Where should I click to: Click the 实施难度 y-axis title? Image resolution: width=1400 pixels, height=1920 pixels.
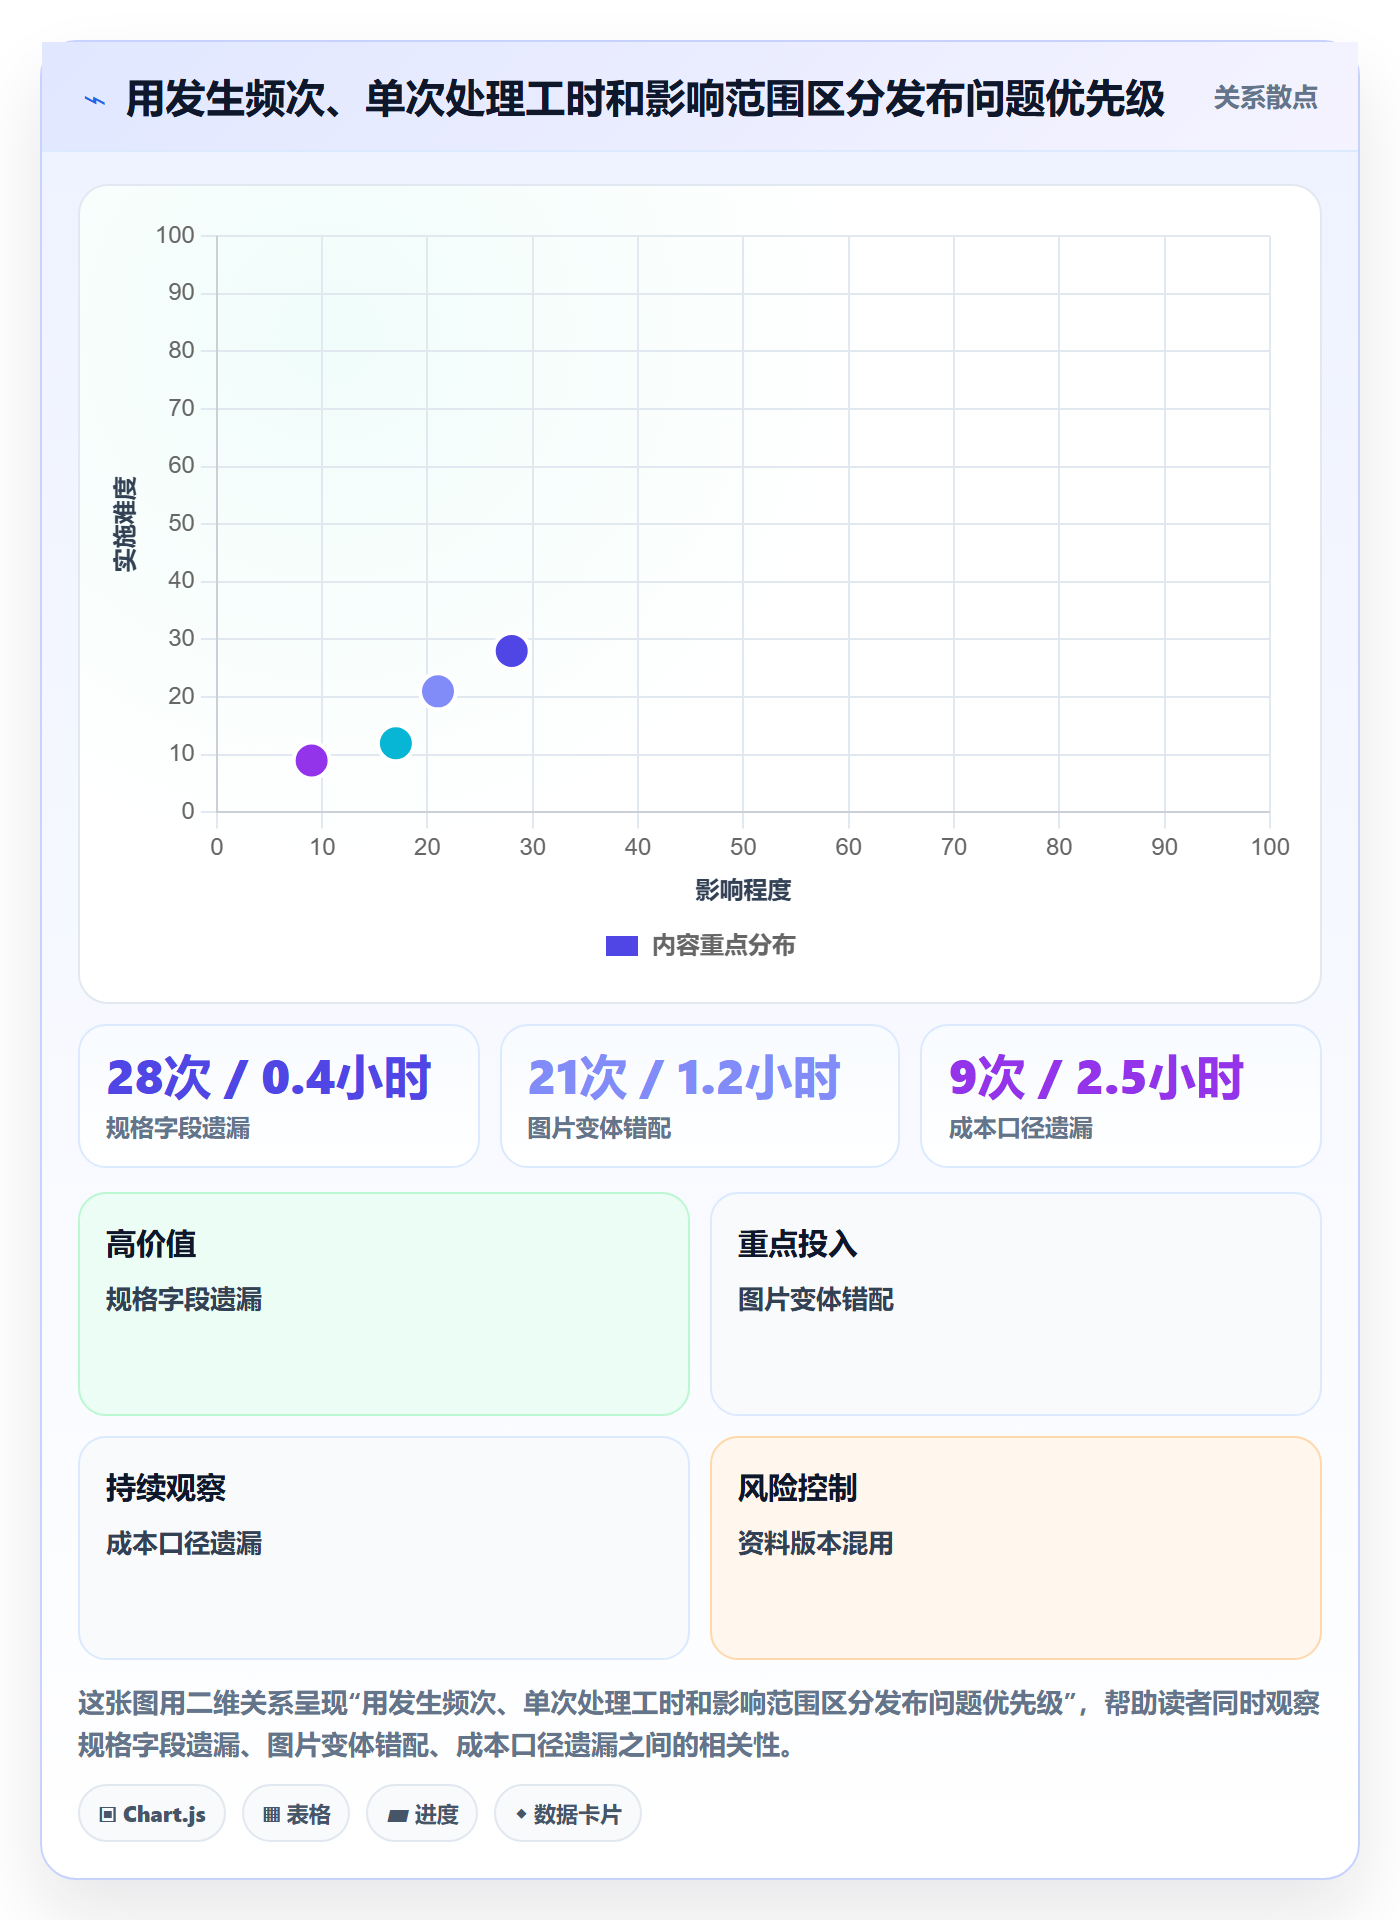(x=125, y=524)
